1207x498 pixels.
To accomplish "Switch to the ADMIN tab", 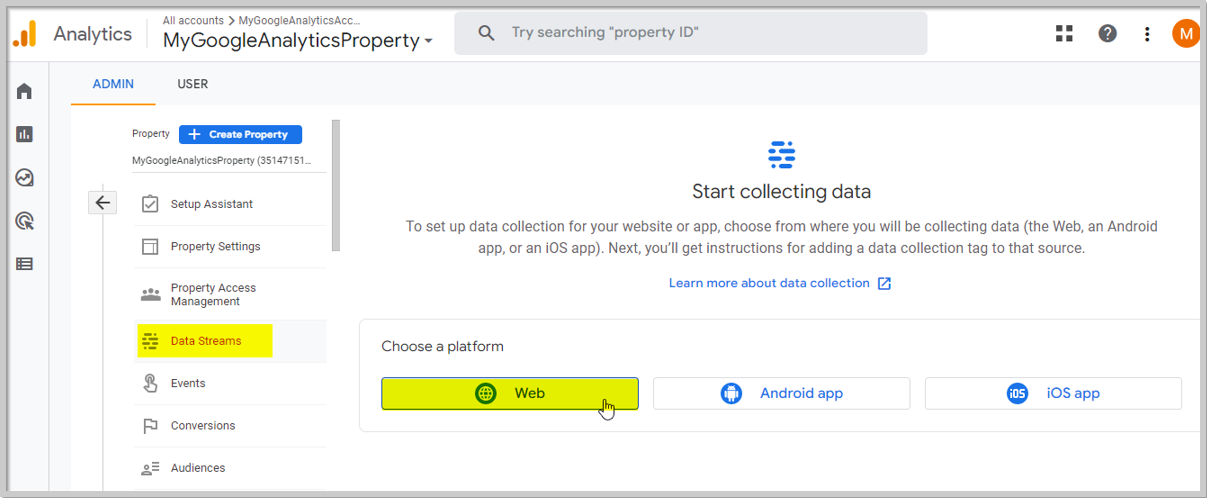I will pyautogui.click(x=113, y=84).
